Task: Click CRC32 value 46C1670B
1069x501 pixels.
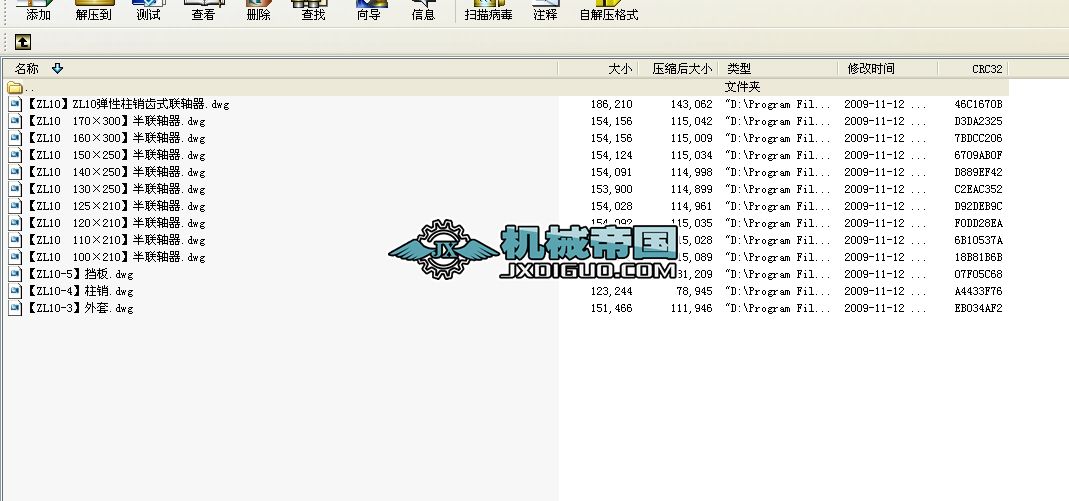Action: pos(978,104)
